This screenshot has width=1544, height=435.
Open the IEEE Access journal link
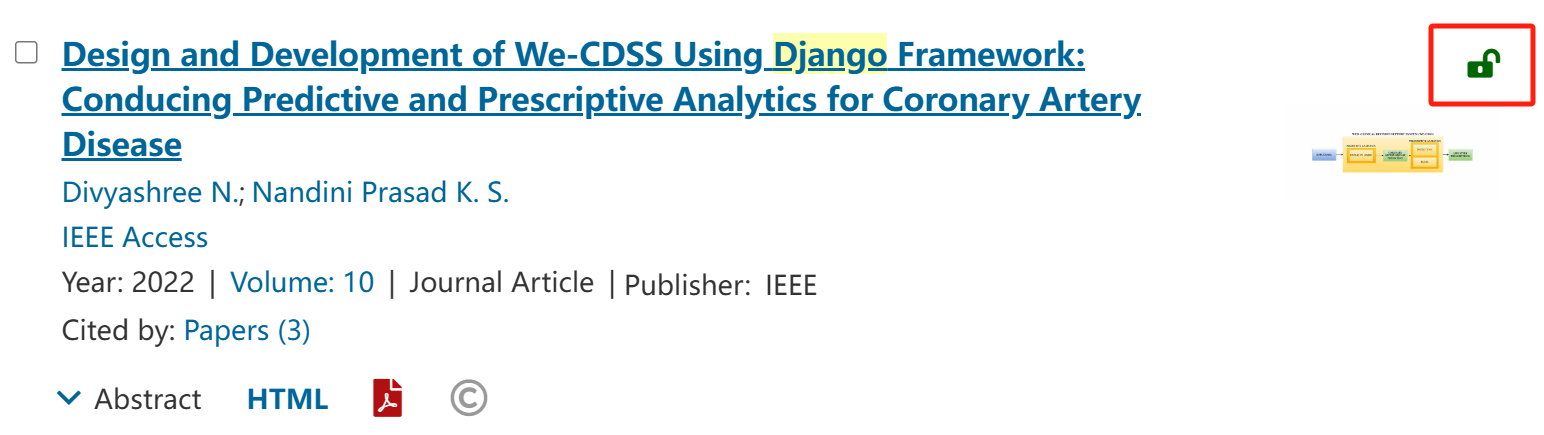pyautogui.click(x=135, y=237)
